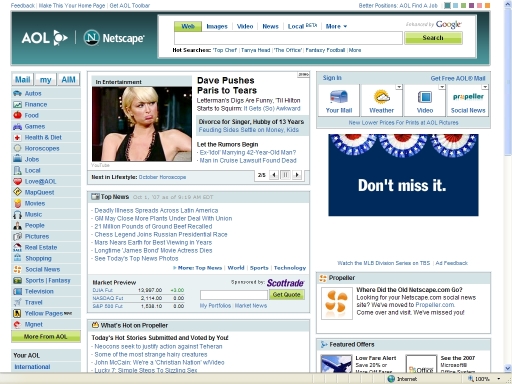Click the Paris Hilton story thumbnail

(x=142, y=124)
